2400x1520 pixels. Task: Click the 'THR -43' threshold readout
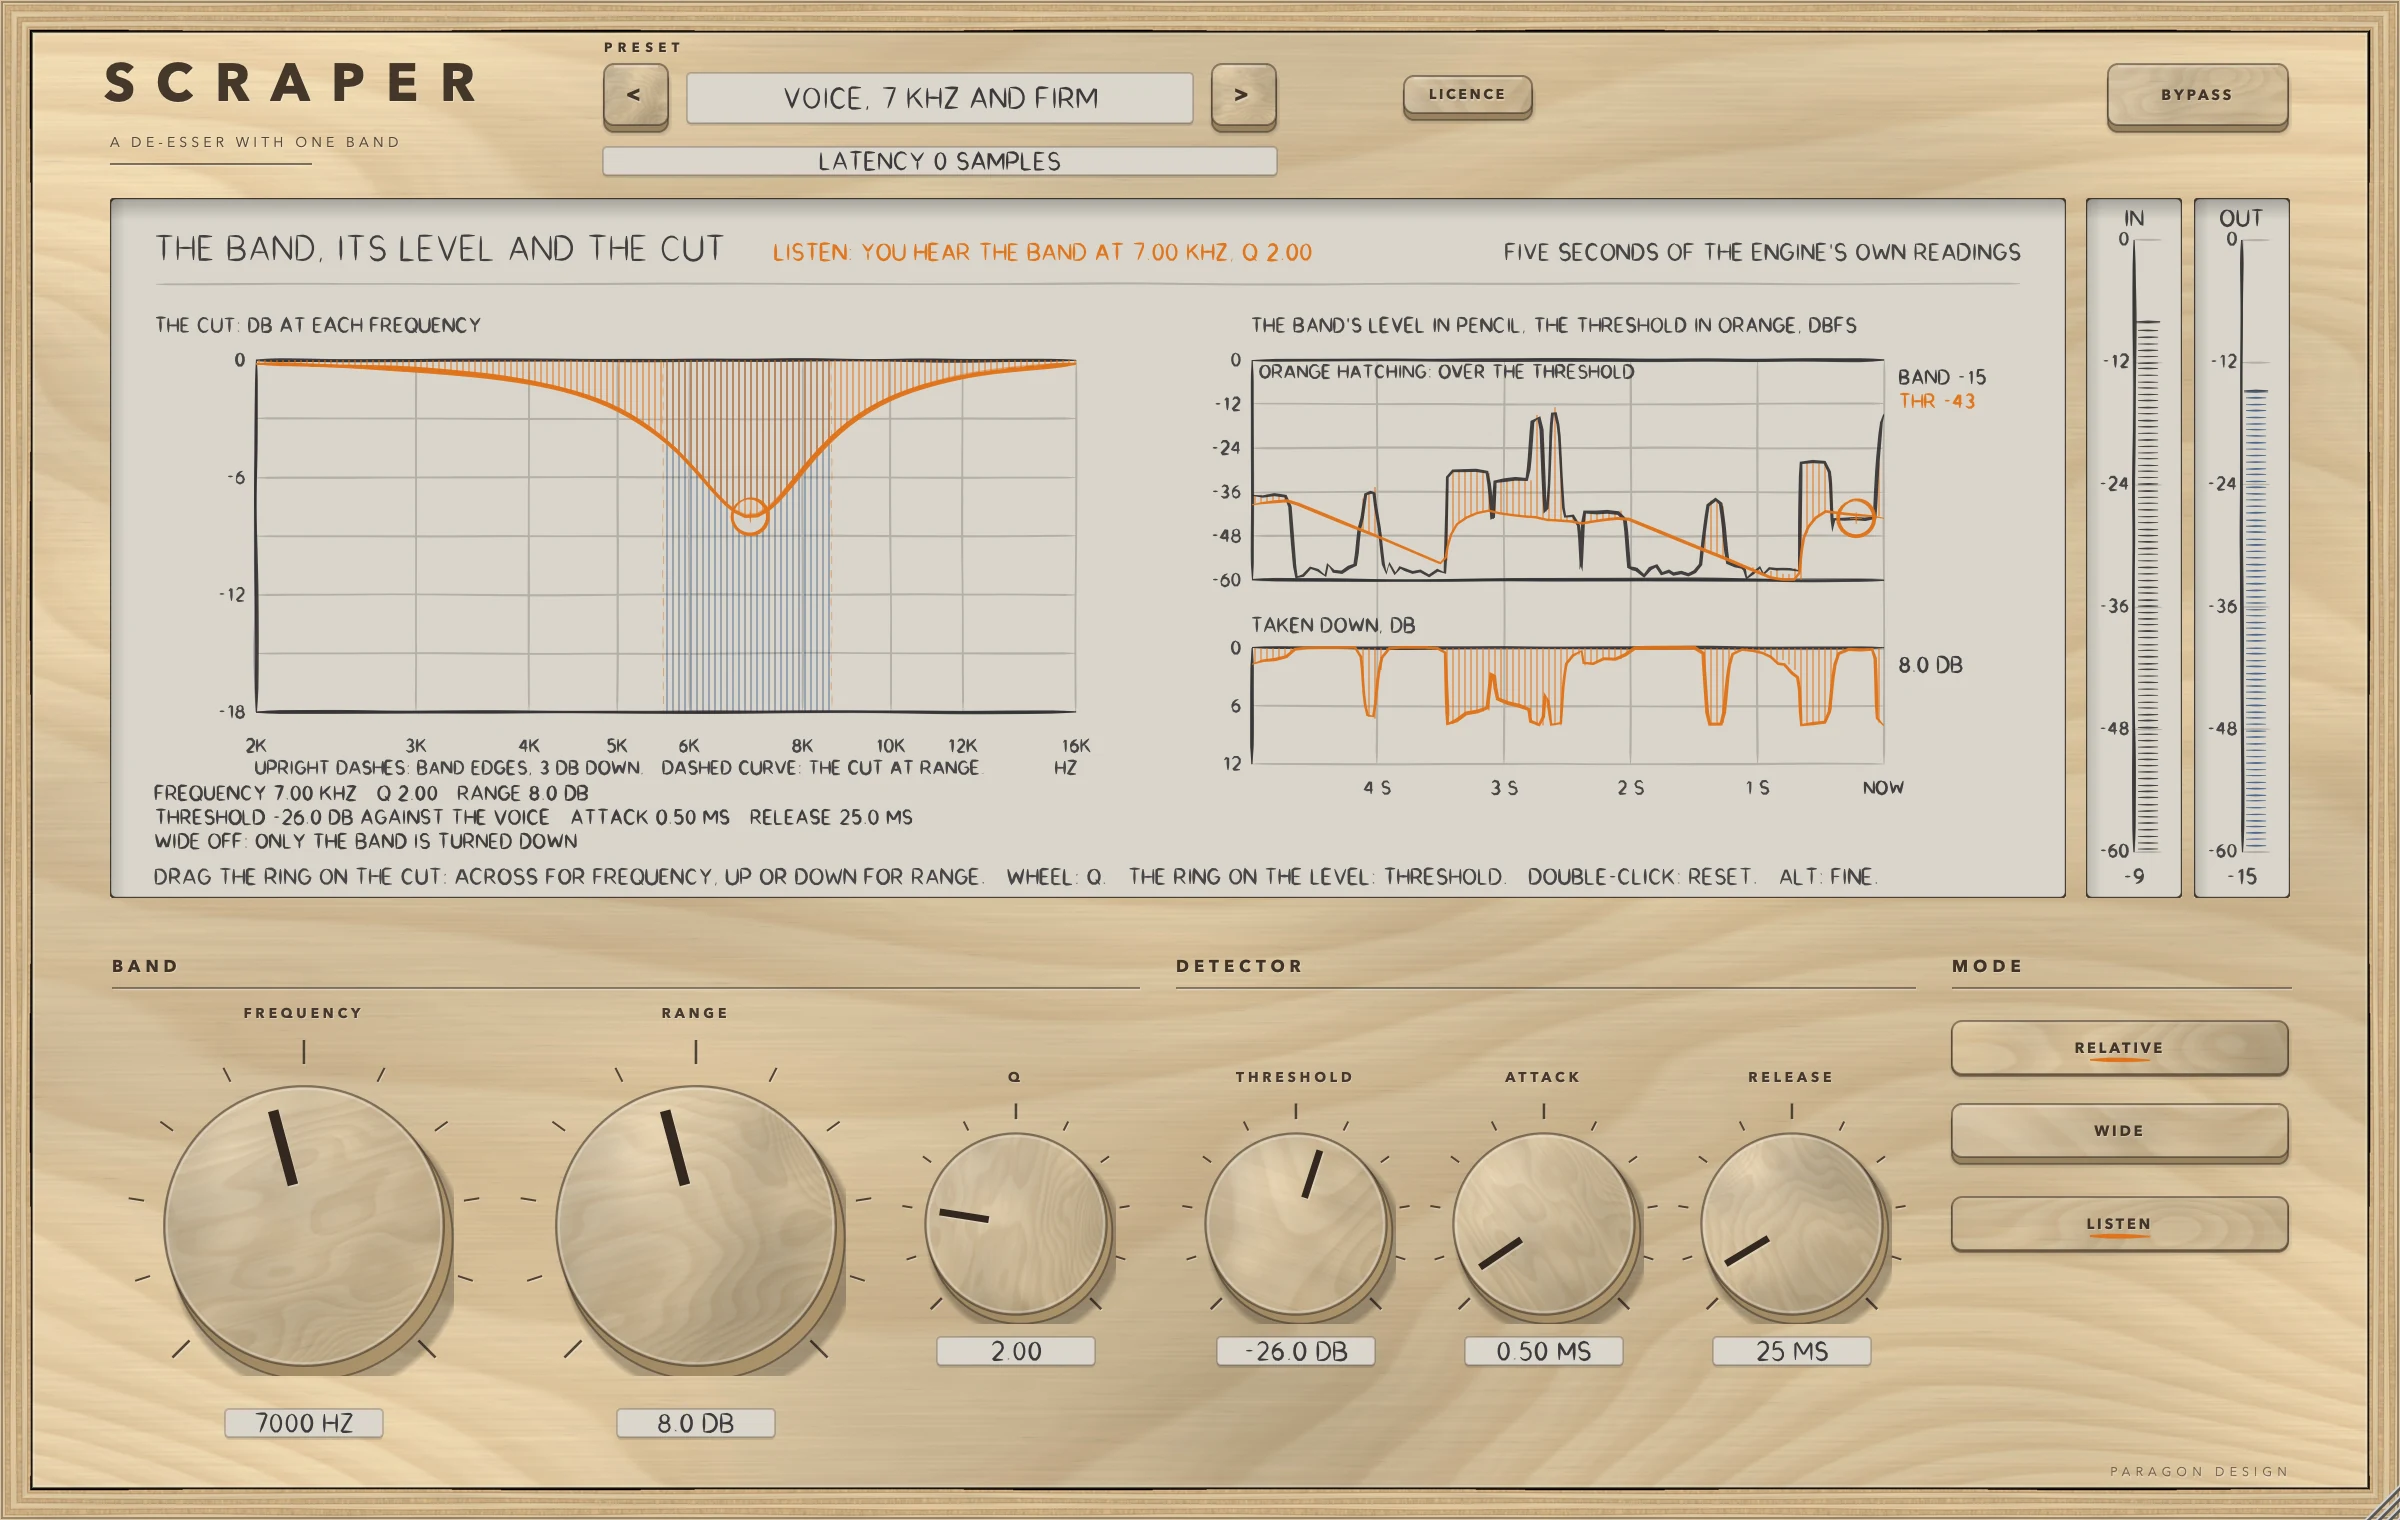1937,401
